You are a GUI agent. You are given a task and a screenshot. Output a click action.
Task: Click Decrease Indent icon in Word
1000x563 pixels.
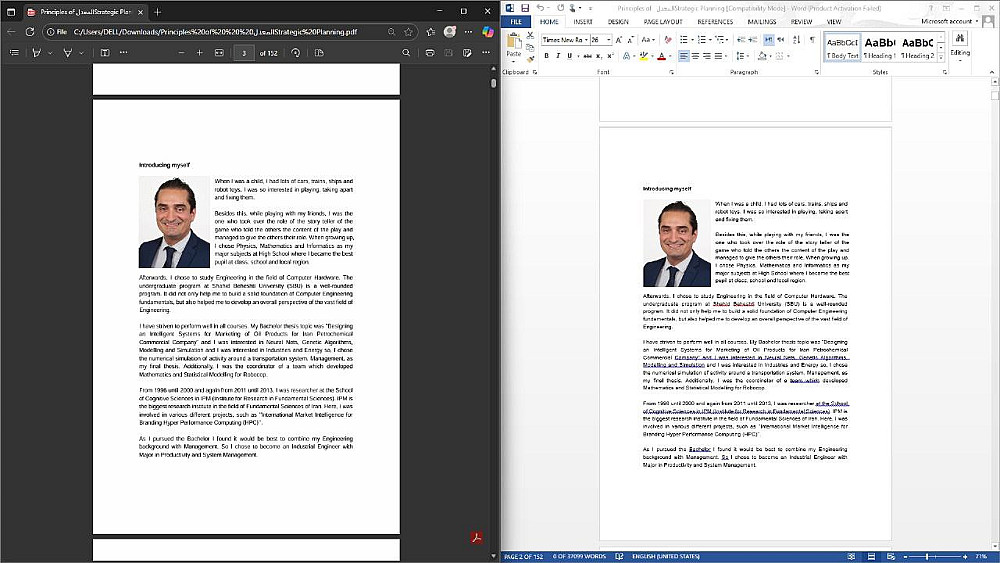pos(740,40)
